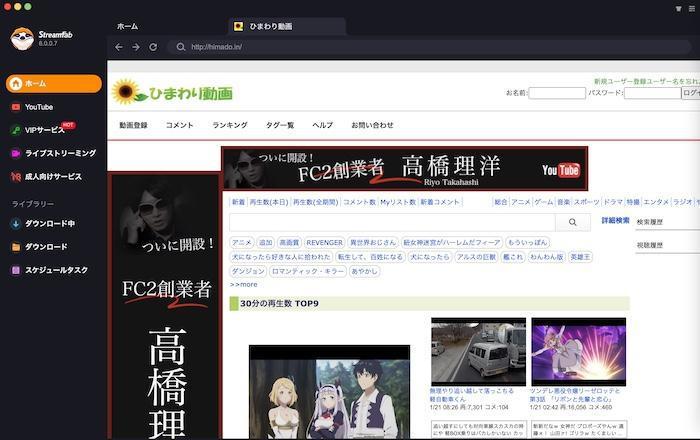Viewport: 700px width, 440px height.
Task: Click the StreamFab sloth logo
Action: point(22,38)
